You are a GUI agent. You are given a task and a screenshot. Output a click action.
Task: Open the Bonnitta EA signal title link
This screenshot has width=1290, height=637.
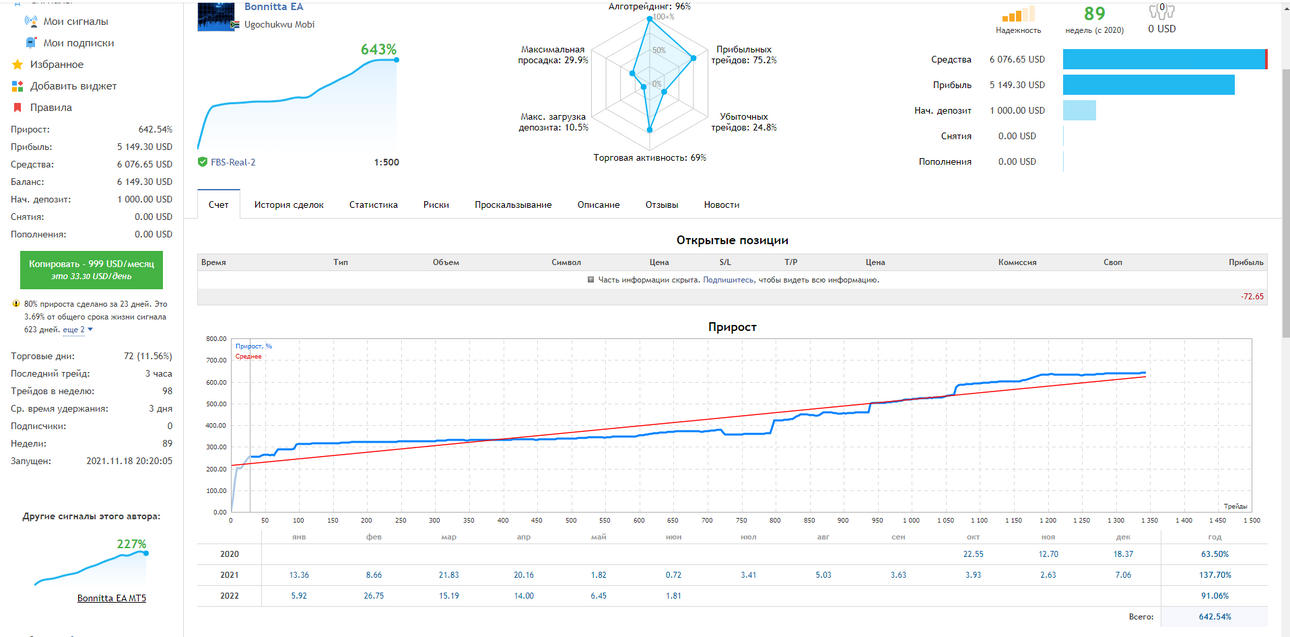tap(273, 7)
